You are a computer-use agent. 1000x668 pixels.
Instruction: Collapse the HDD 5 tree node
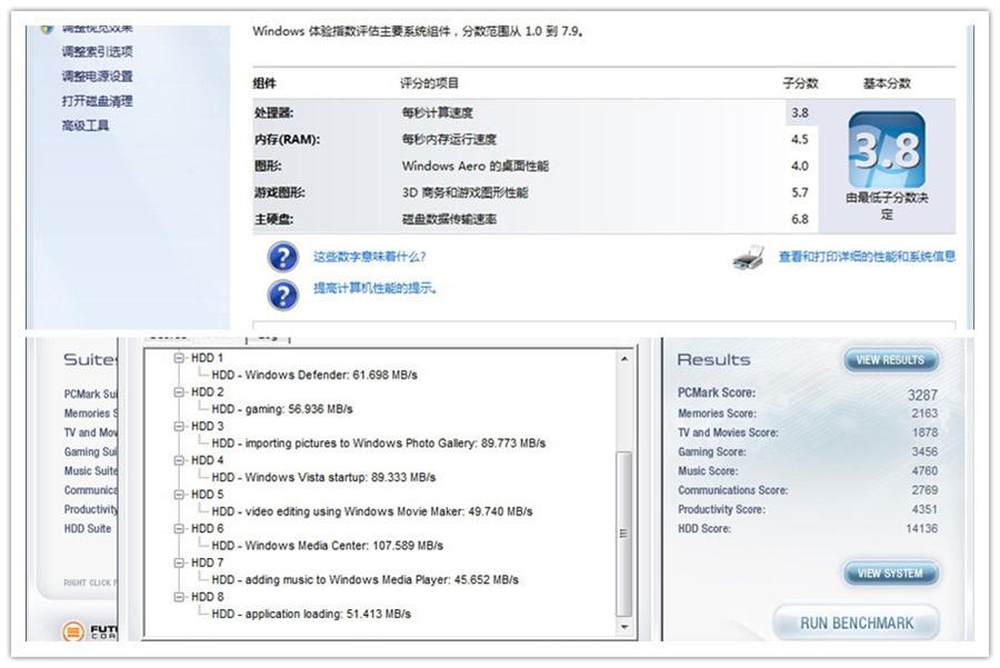(179, 494)
